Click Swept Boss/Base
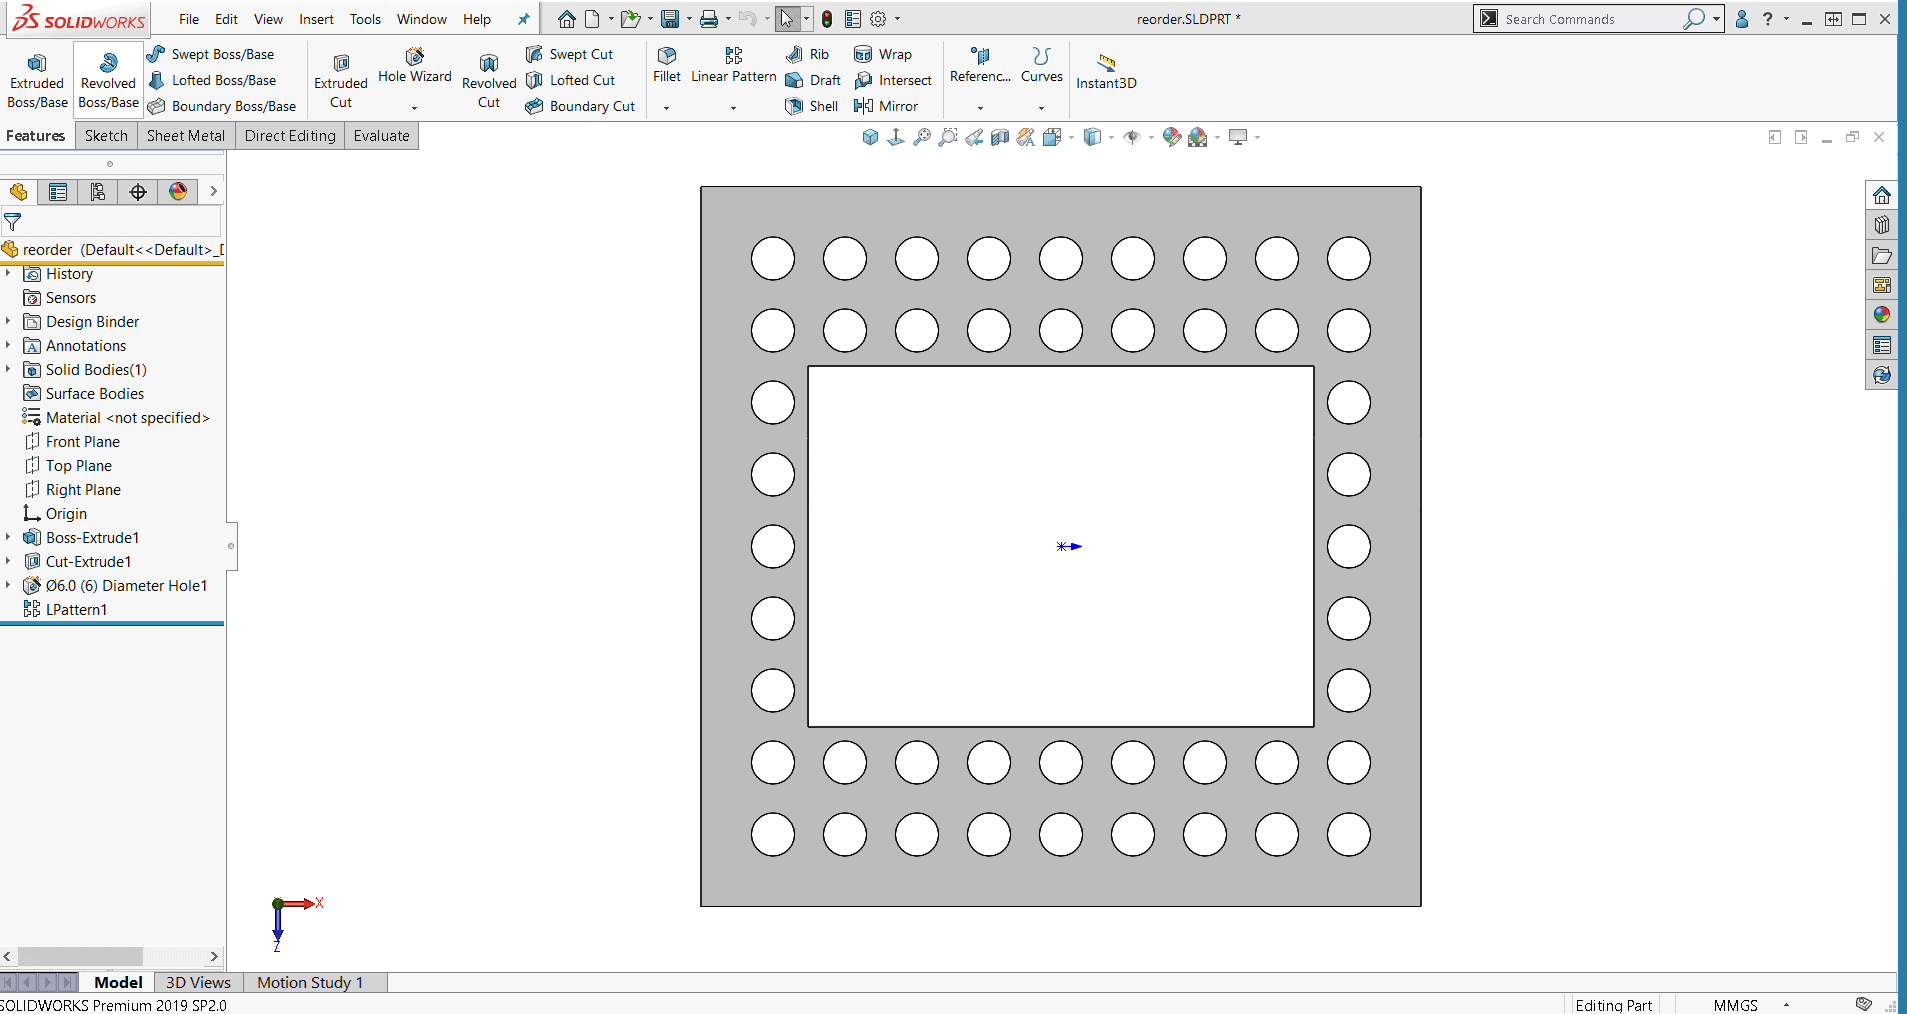Screen dimensions: 1907x1014 pos(211,54)
